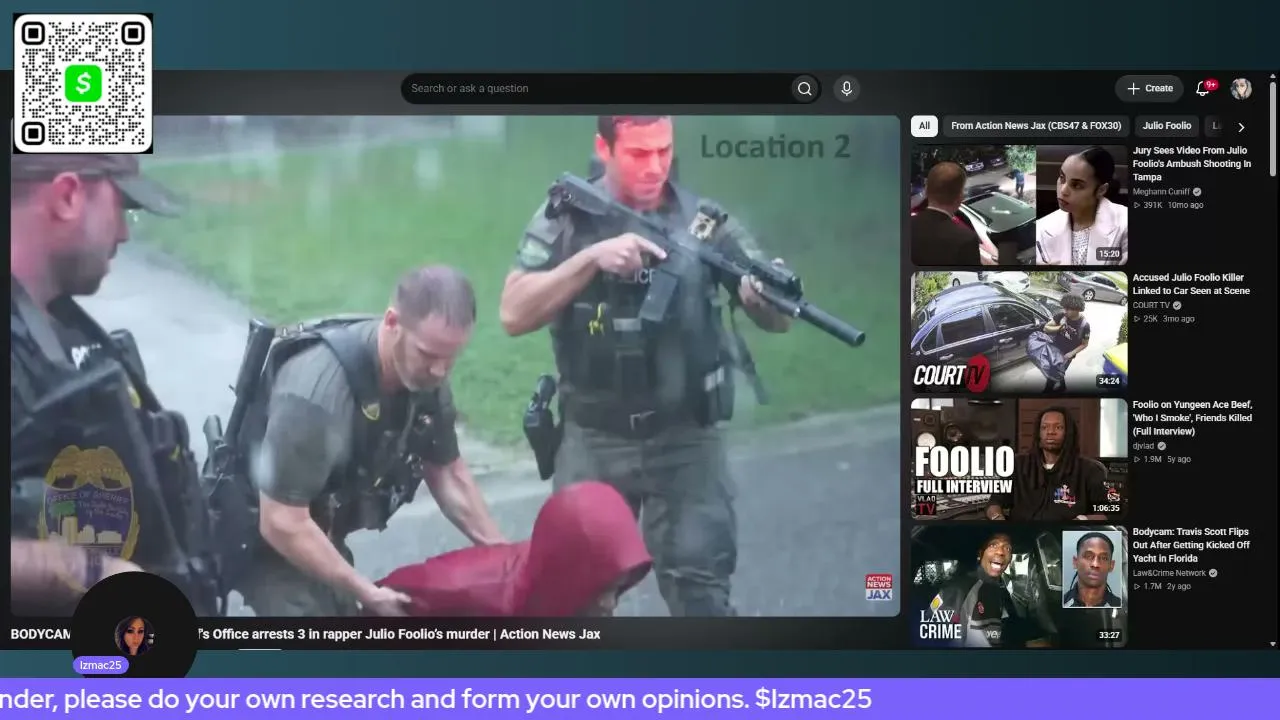
Task: Click the 33:27 duration badge
Action: 1109,635
